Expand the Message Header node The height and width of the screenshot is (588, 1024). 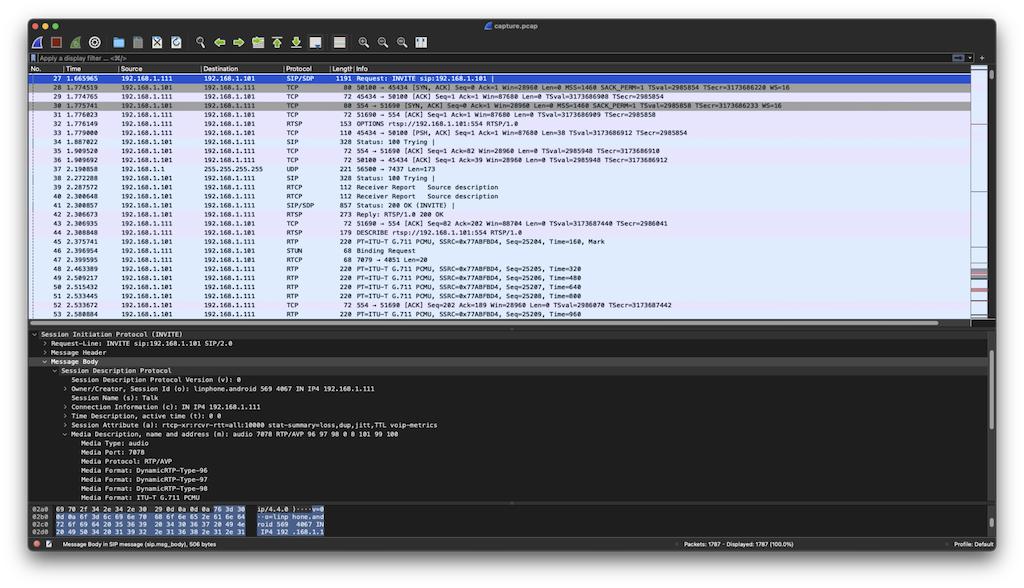(x=45, y=353)
